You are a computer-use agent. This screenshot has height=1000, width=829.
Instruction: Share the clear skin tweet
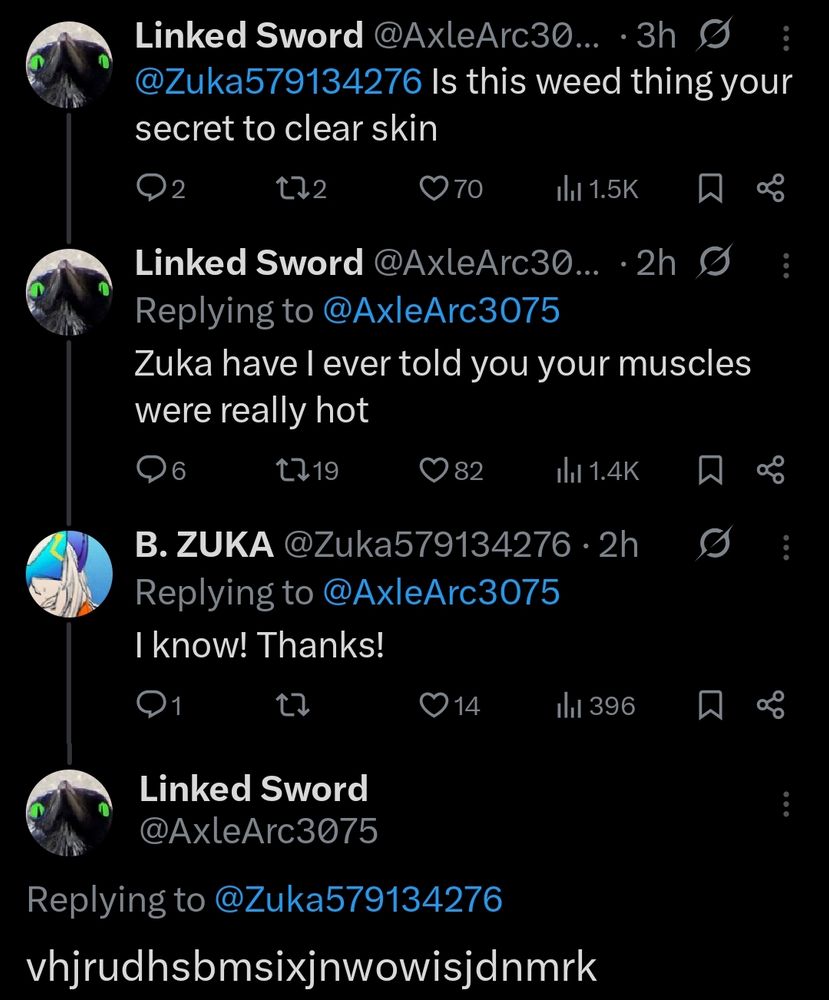[x=770, y=188]
